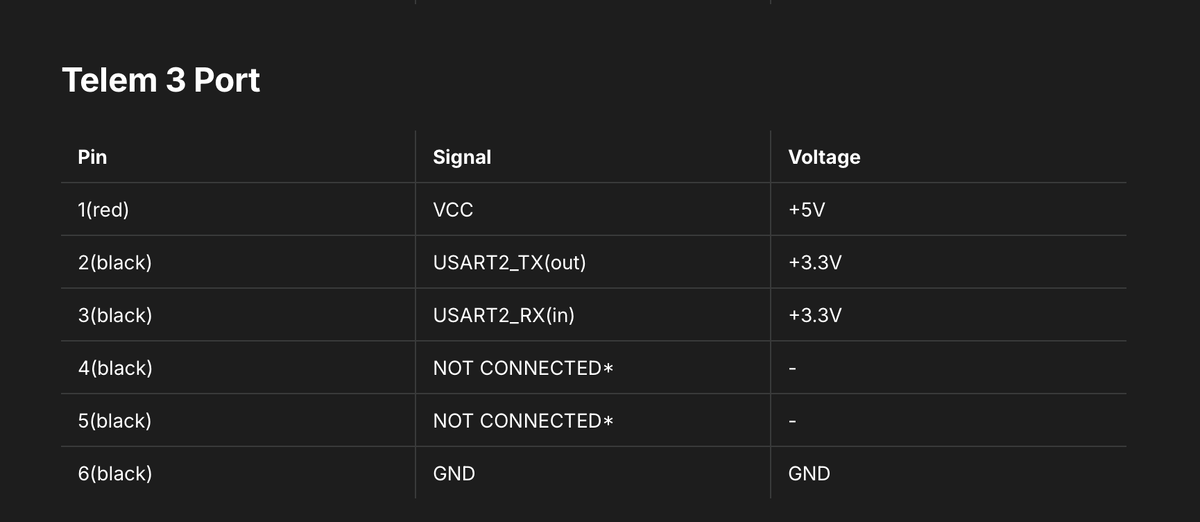This screenshot has height=522, width=1200.
Task: Click NOT CONNECTED* in pin 4 row
Action: coord(523,368)
